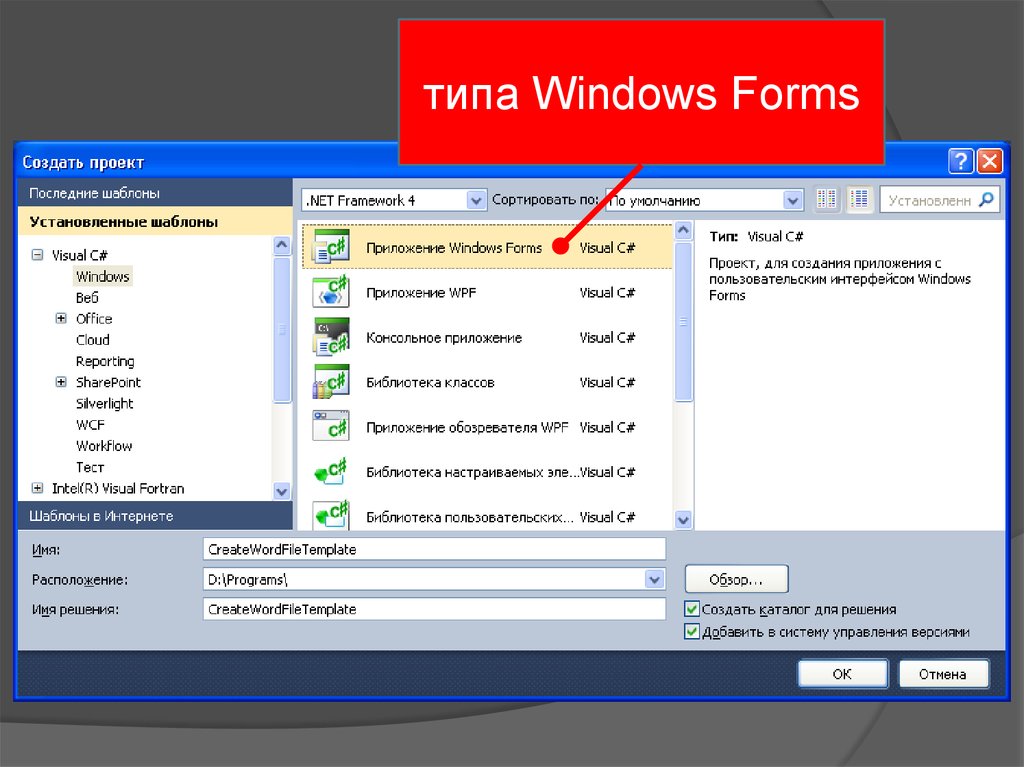
Task: Toggle 'Создать каталог для решения' checkbox
Action: click(x=692, y=609)
